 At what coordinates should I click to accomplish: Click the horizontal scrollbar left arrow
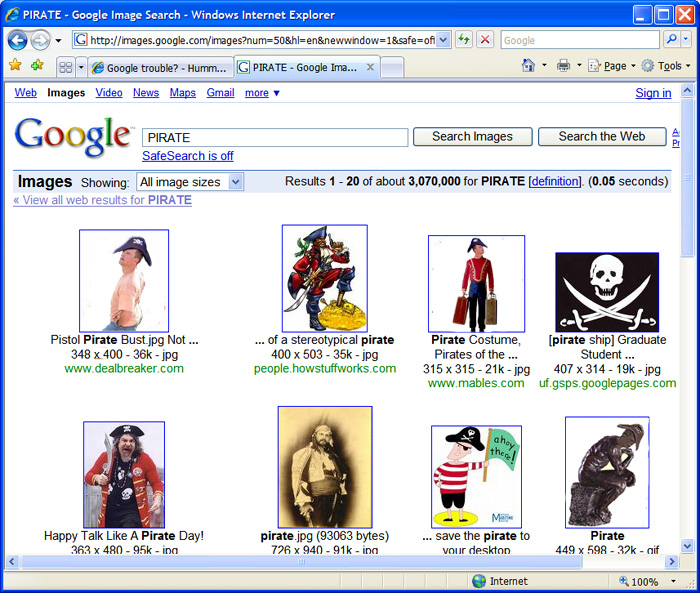point(12,562)
